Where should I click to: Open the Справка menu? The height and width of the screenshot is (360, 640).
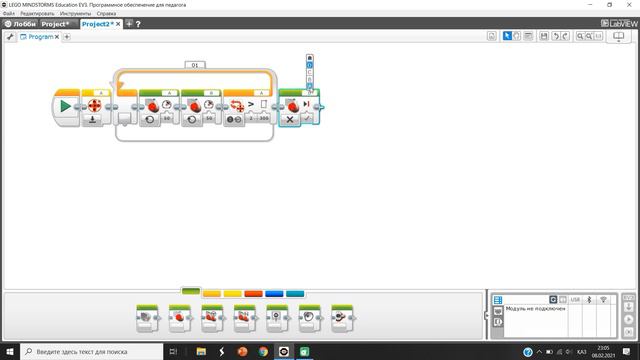click(x=107, y=13)
